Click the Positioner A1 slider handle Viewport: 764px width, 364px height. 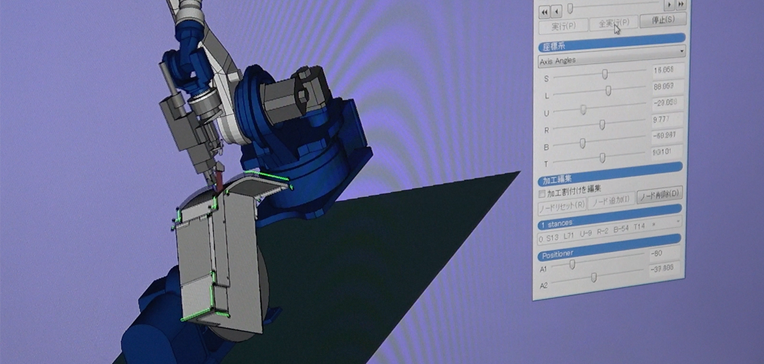pyautogui.click(x=572, y=264)
